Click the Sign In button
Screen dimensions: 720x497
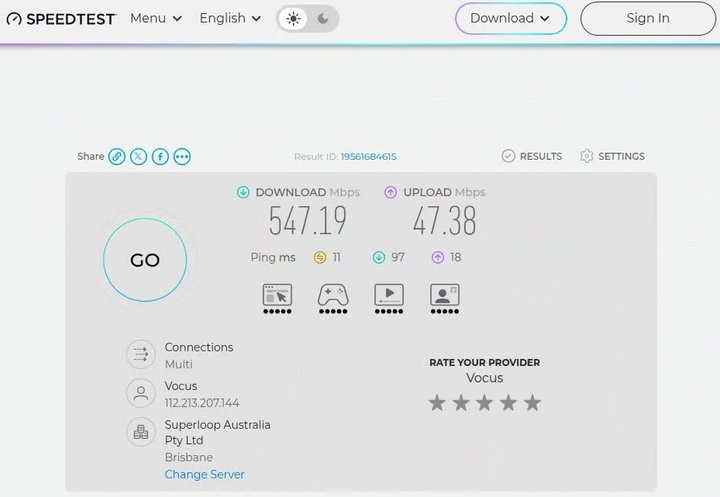pyautogui.click(x=648, y=18)
